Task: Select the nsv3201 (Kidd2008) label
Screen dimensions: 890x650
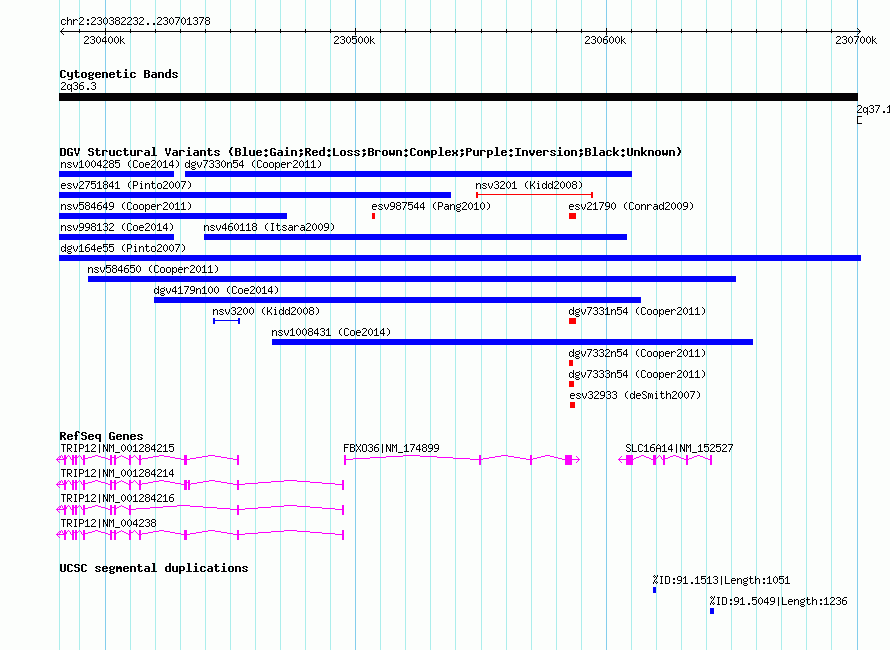Action: (529, 185)
